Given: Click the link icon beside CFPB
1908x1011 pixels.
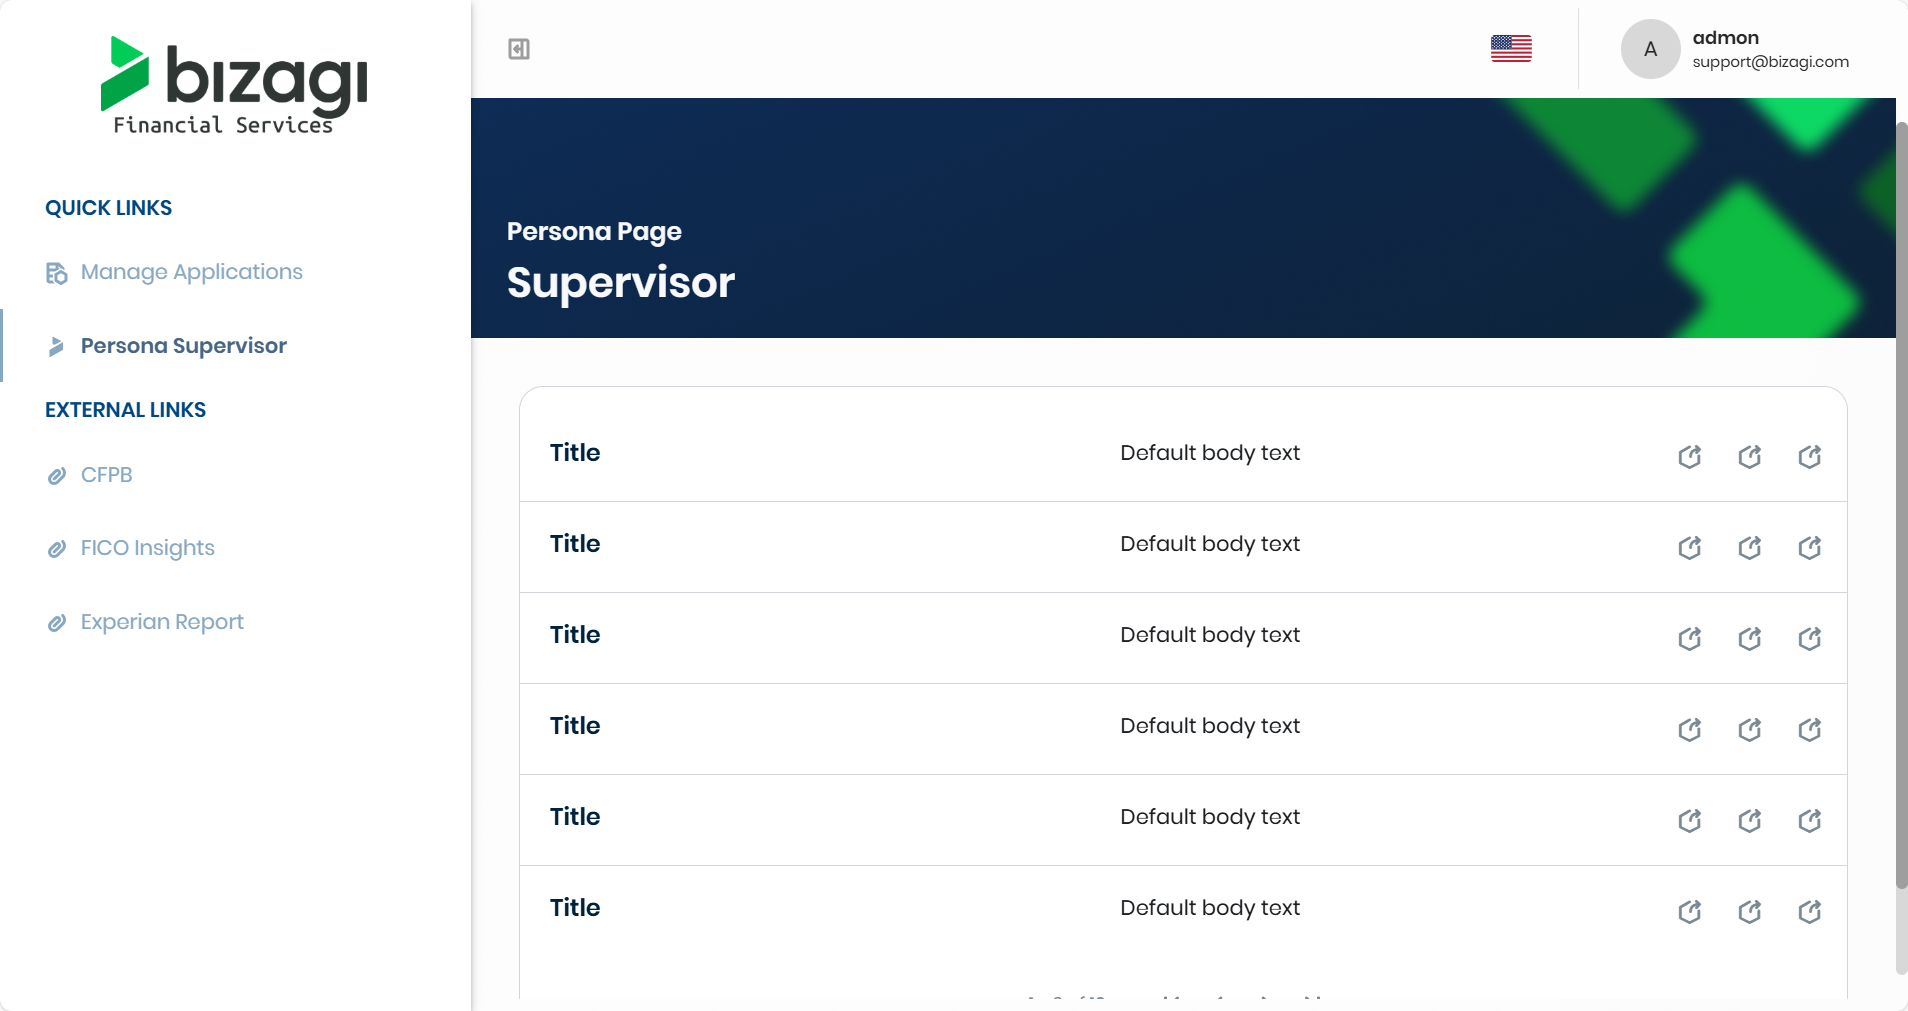Looking at the screenshot, I should 57,475.
